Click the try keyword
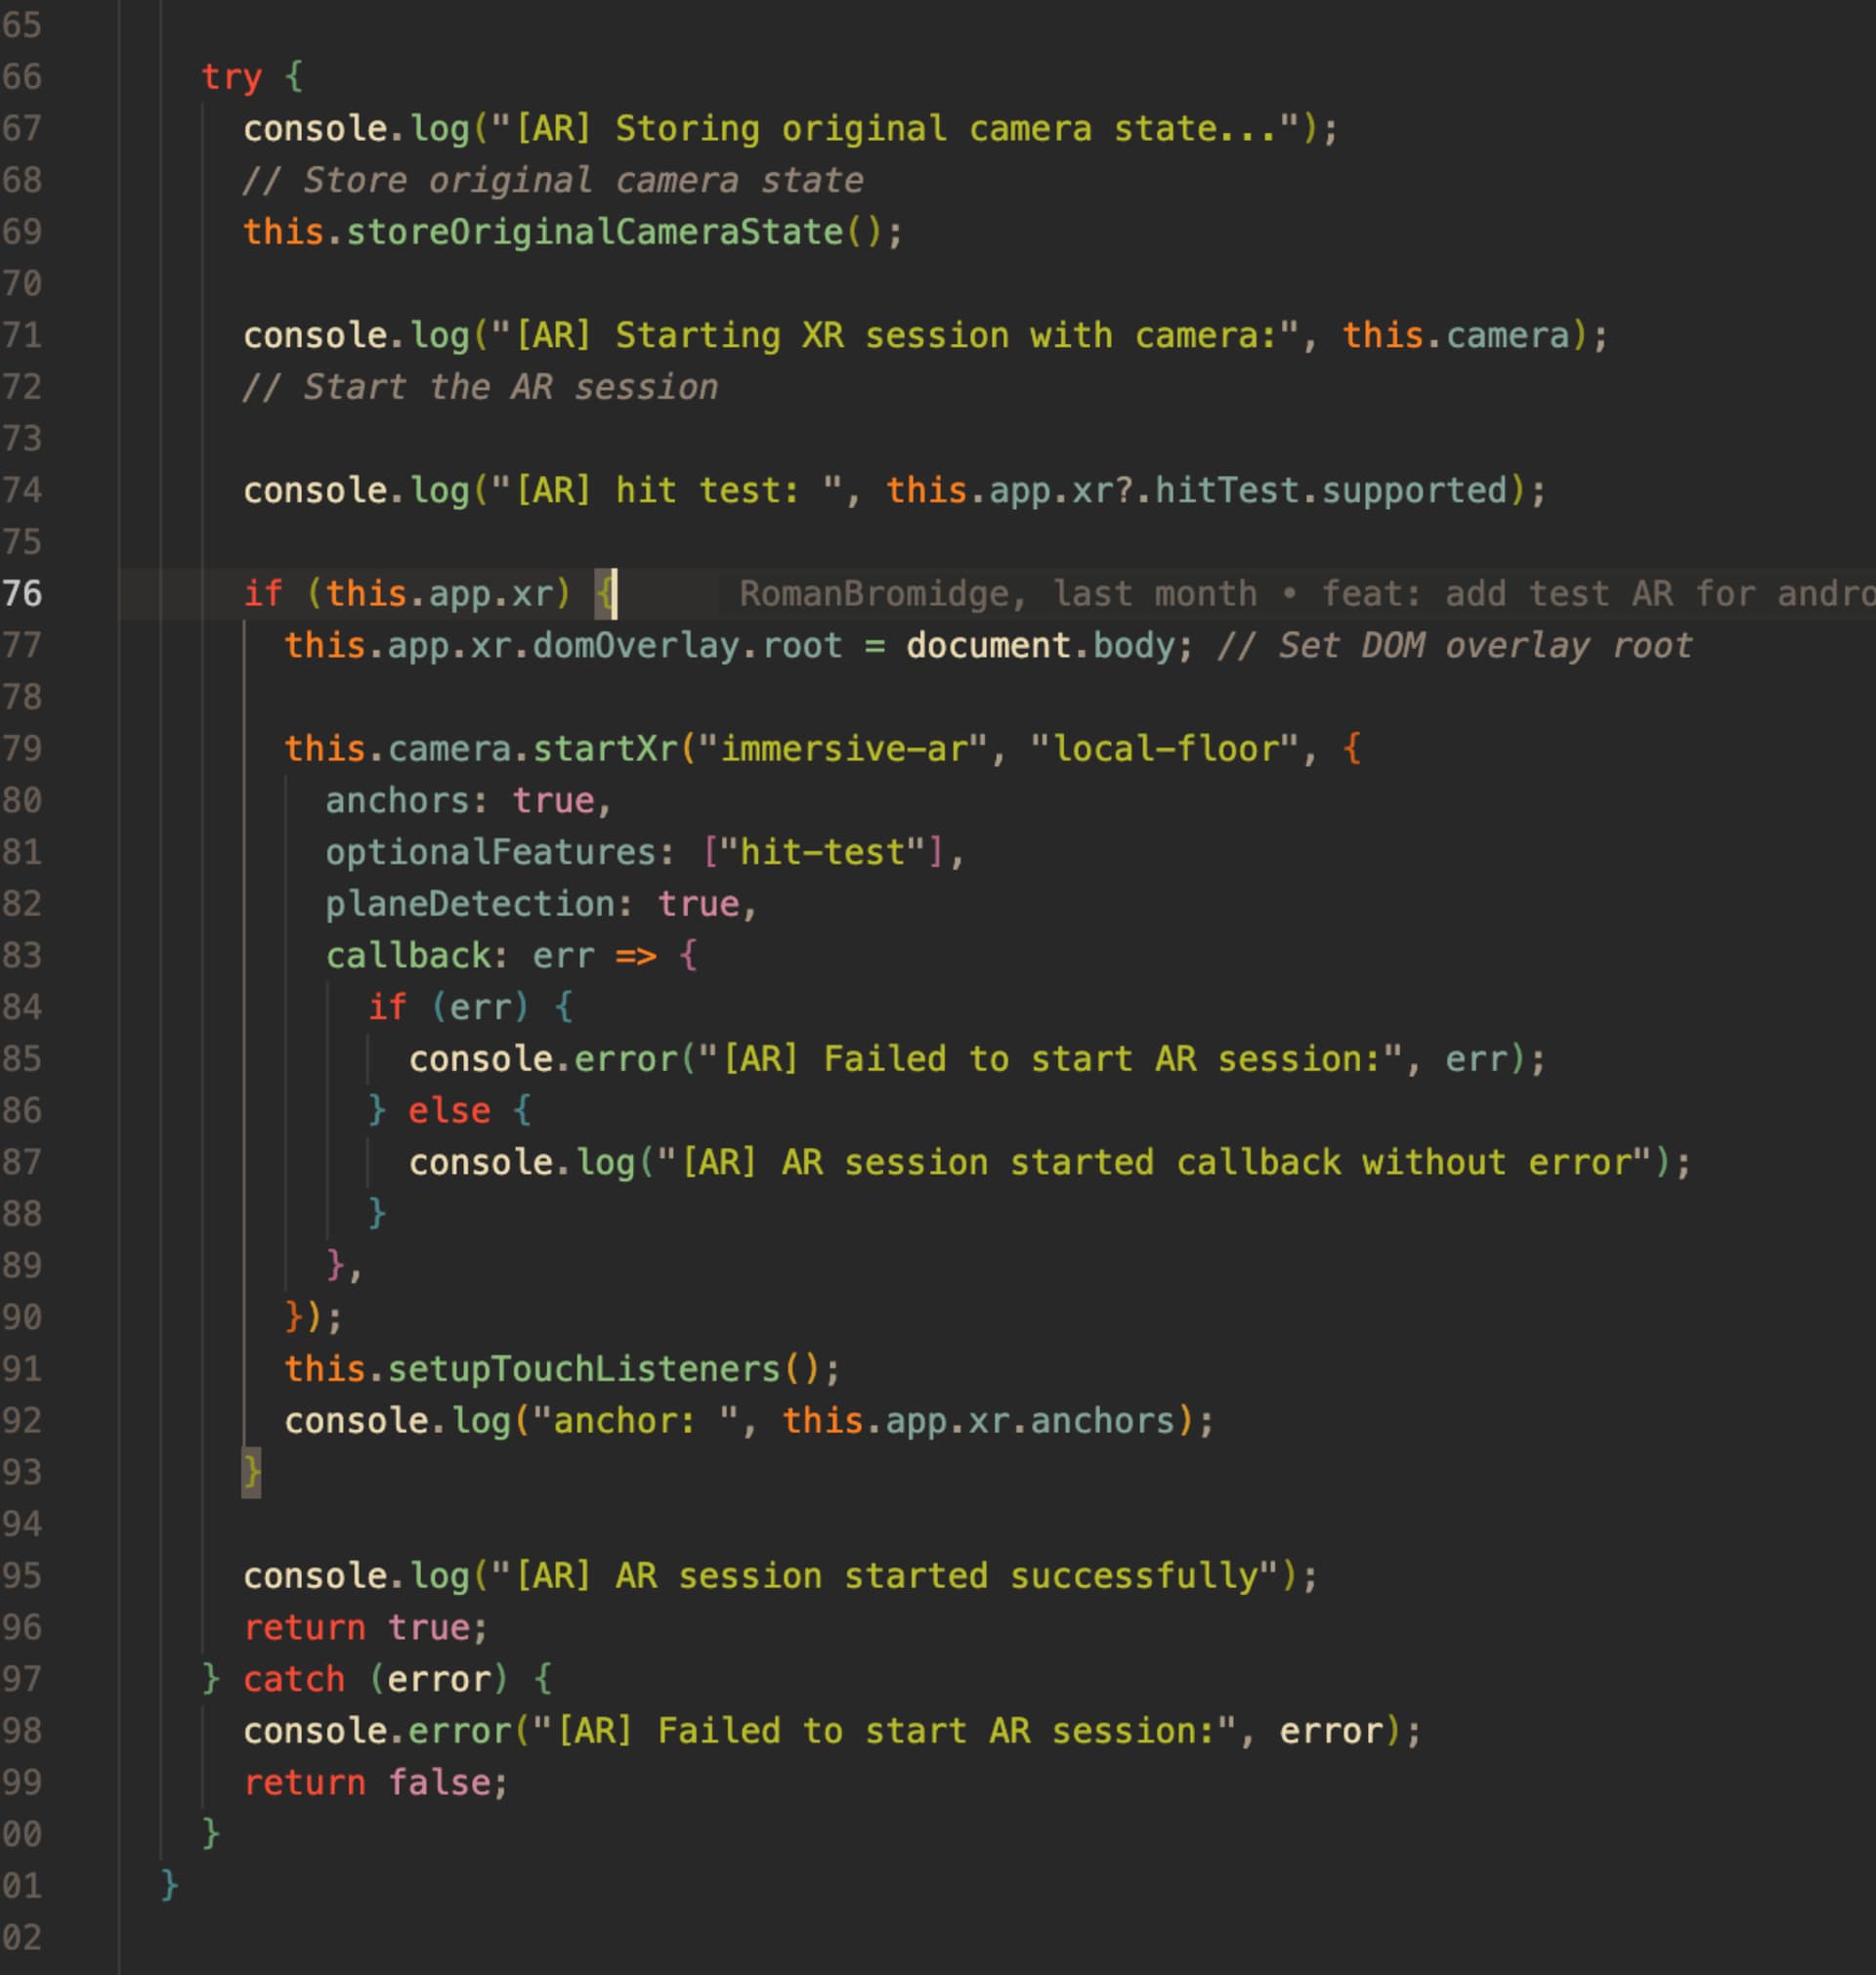The height and width of the screenshot is (1975, 1876). (x=231, y=77)
